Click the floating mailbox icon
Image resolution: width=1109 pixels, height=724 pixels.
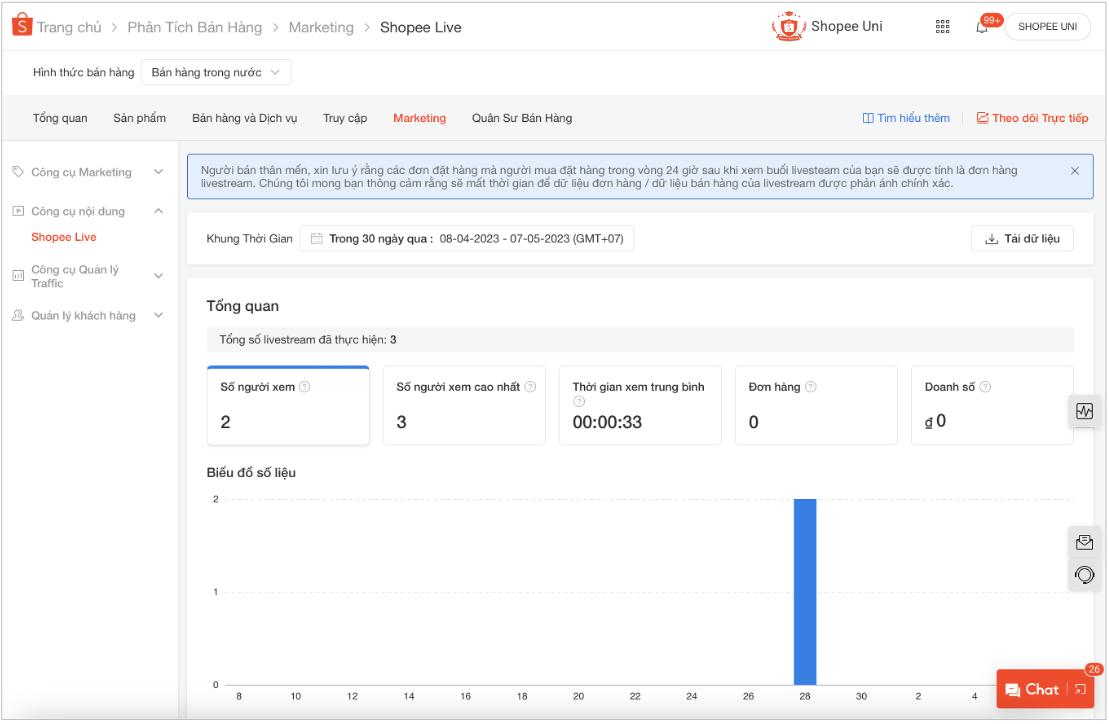click(x=1084, y=543)
